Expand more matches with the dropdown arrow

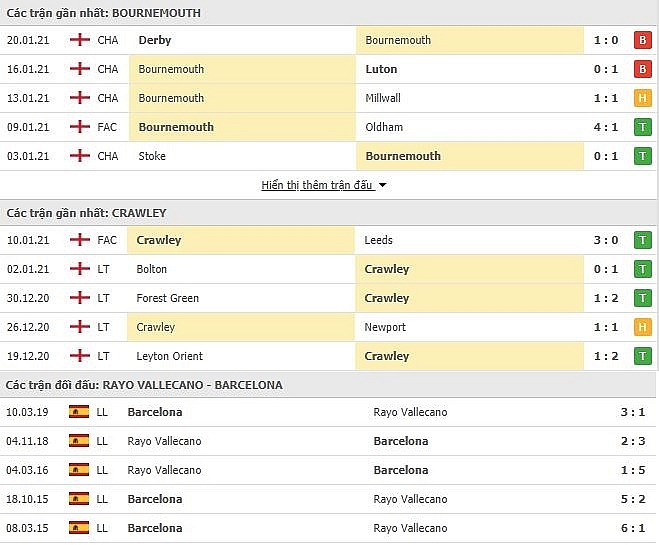382,186
